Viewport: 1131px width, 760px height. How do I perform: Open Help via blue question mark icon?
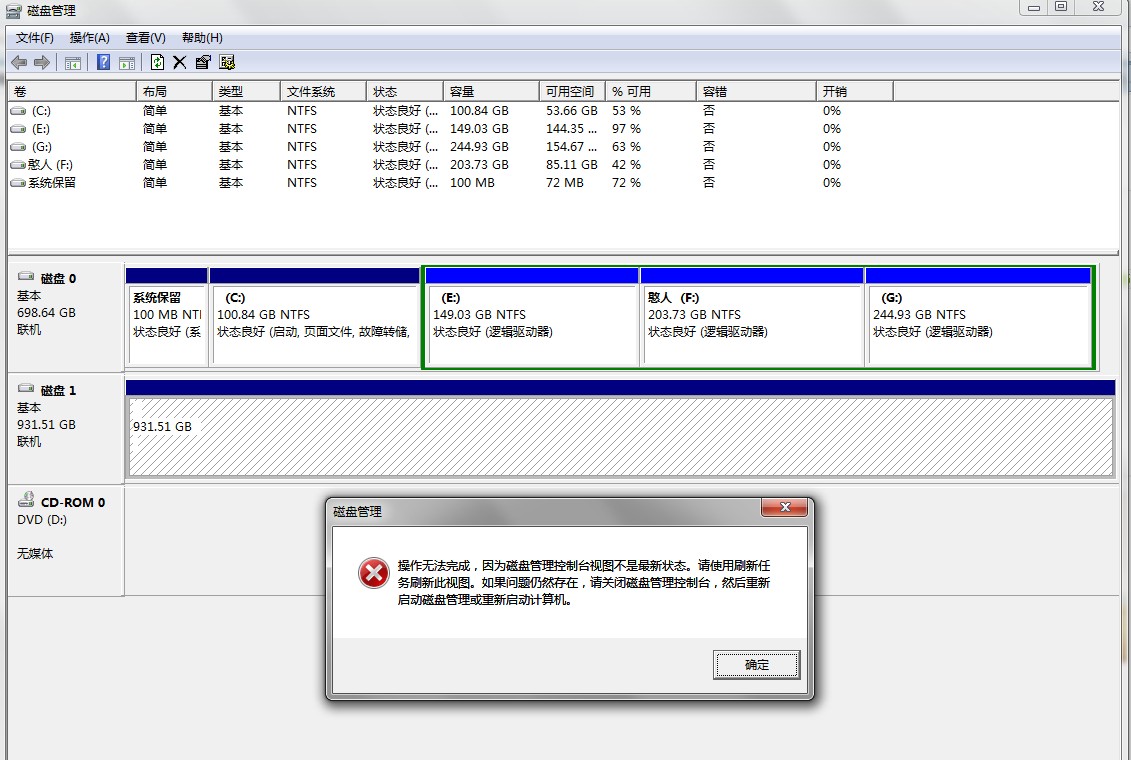103,62
